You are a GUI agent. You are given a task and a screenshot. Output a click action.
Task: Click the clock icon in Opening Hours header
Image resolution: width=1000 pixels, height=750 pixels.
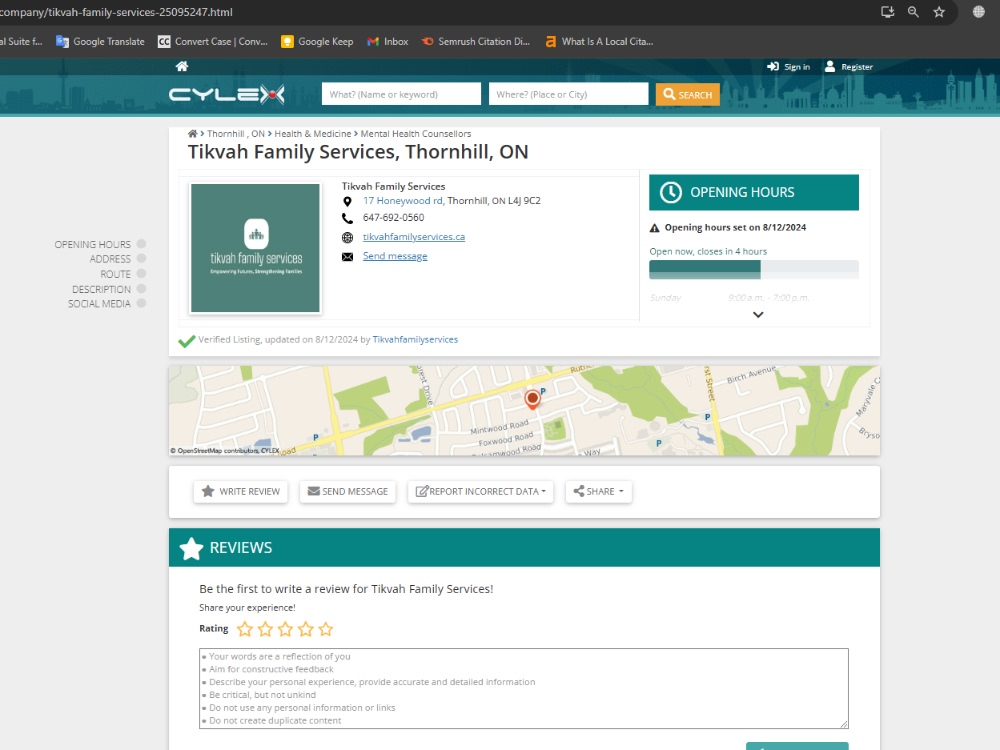[x=670, y=192]
